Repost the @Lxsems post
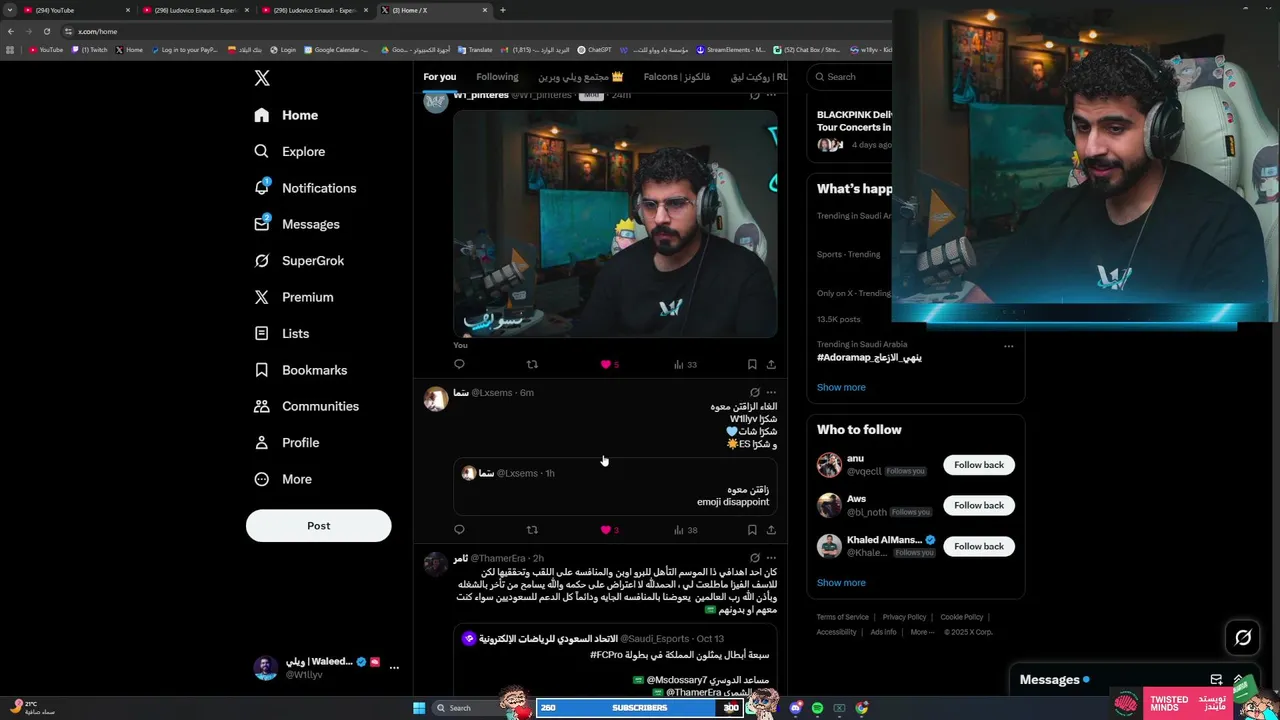 532,530
